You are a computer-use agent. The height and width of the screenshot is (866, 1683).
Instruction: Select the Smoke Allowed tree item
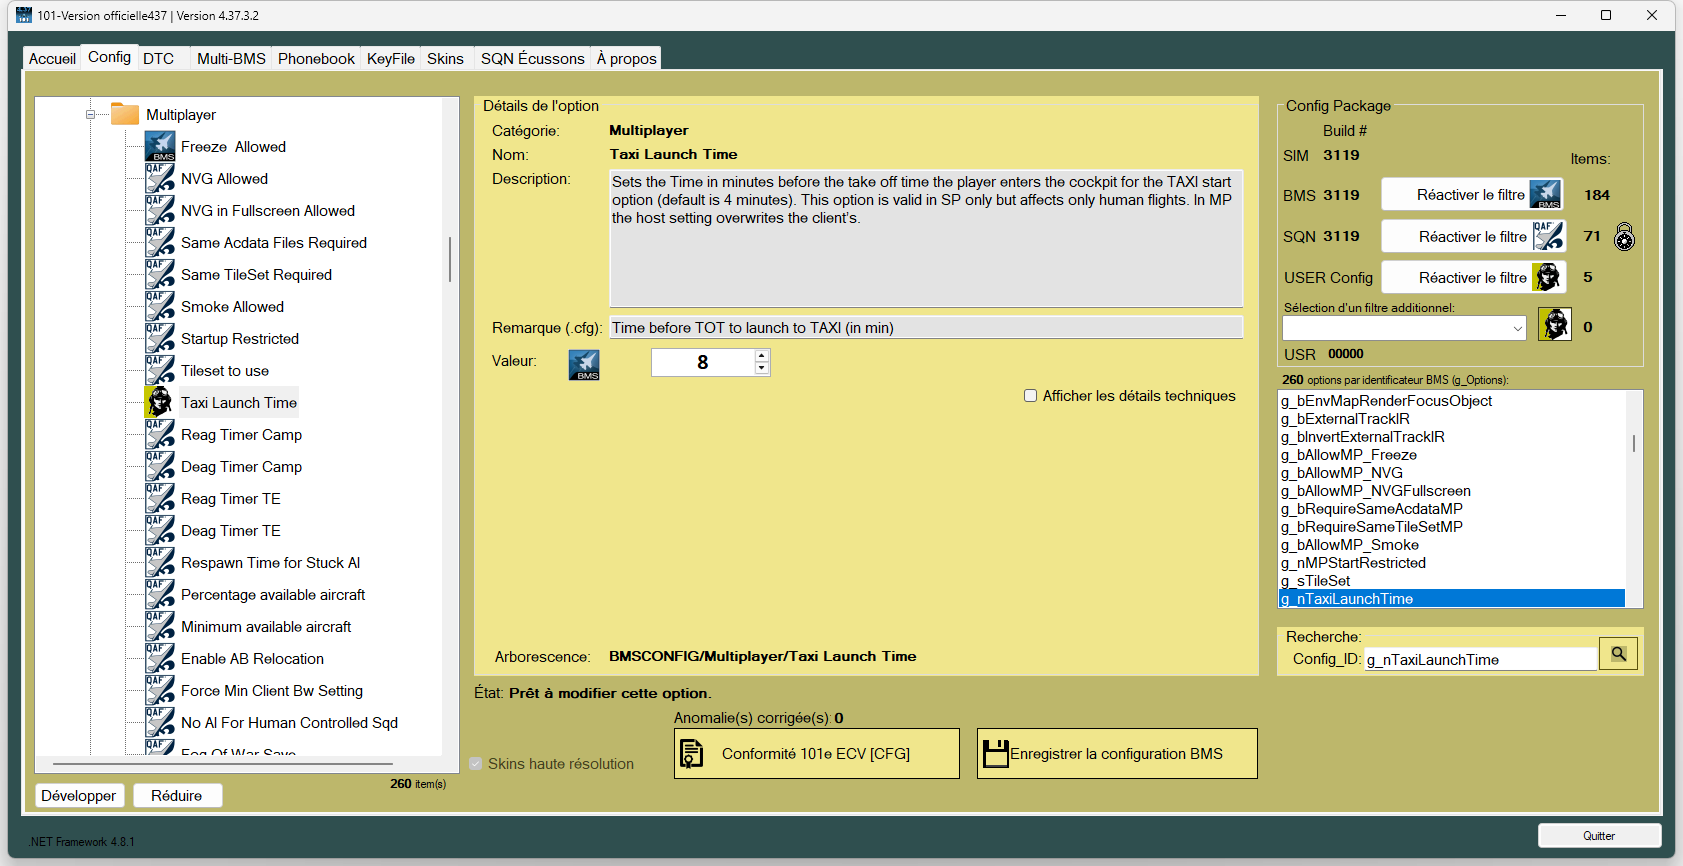[232, 307]
